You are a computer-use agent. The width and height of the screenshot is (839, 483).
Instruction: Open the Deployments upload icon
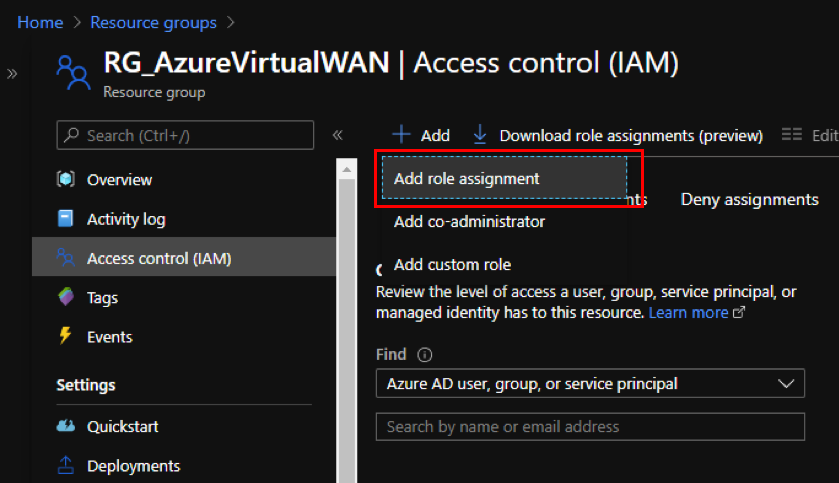click(65, 465)
